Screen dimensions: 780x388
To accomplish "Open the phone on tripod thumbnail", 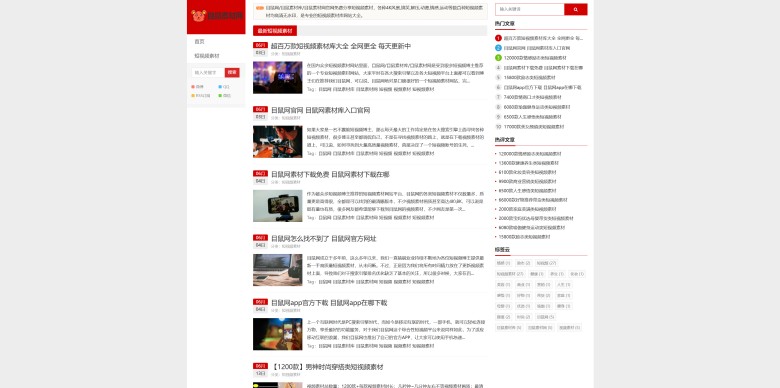I will [278, 205].
